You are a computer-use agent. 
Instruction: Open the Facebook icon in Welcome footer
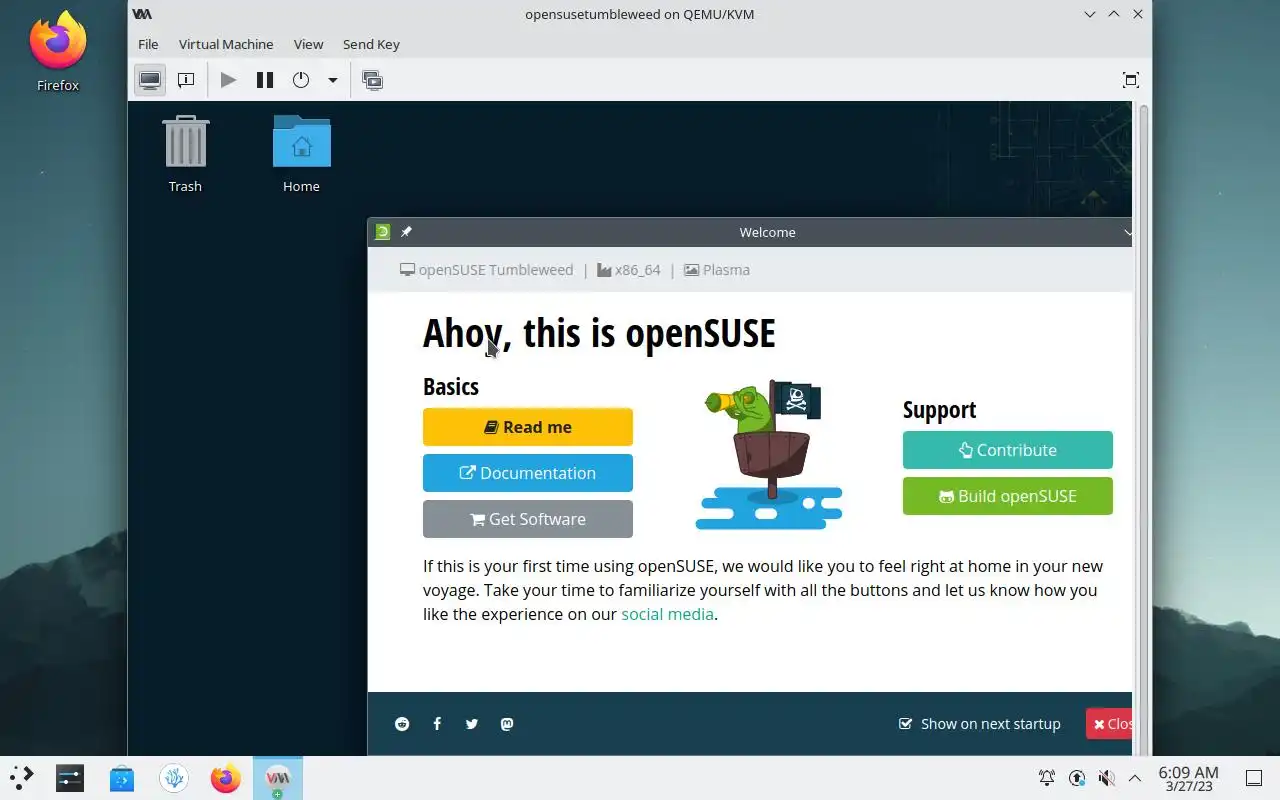(x=437, y=724)
